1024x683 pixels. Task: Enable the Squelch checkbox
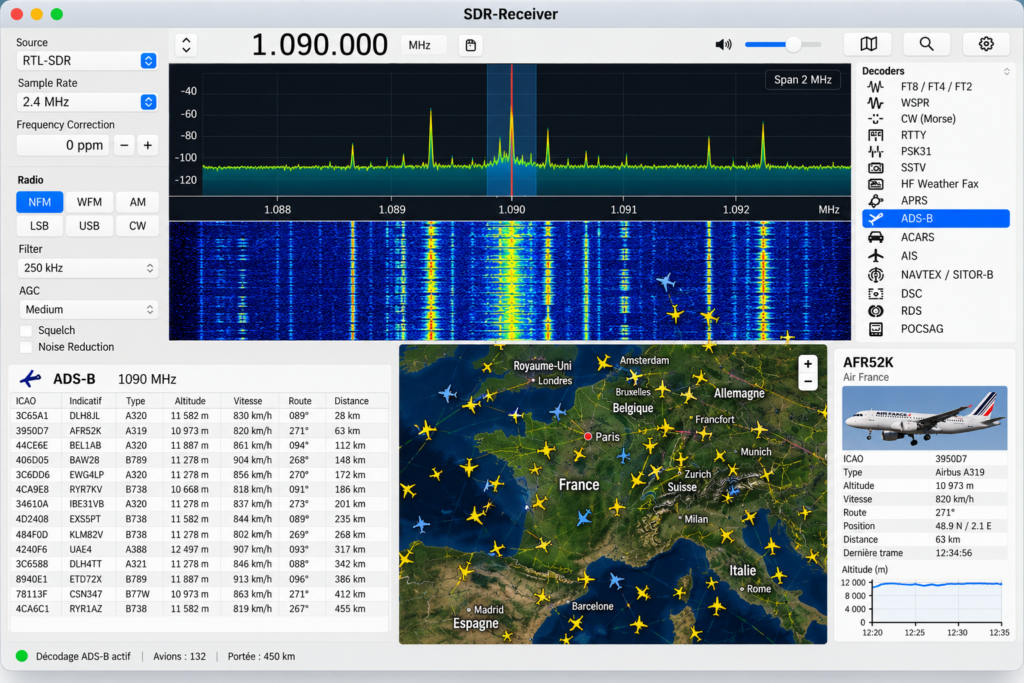(x=26, y=330)
